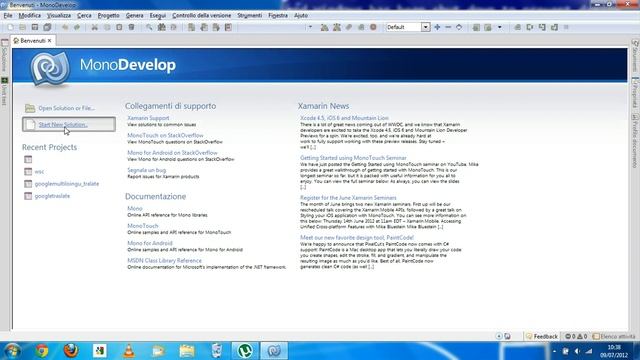Expand the Profilo documento side panel

(635, 141)
